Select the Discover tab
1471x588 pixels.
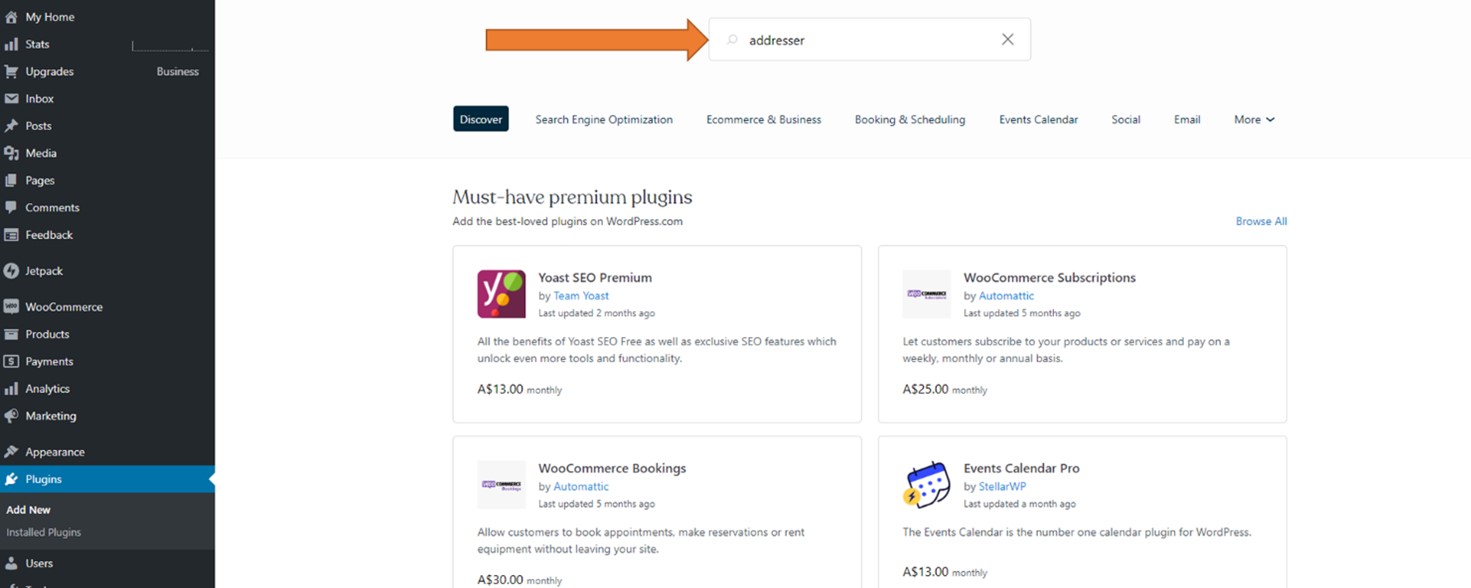pyautogui.click(x=480, y=119)
